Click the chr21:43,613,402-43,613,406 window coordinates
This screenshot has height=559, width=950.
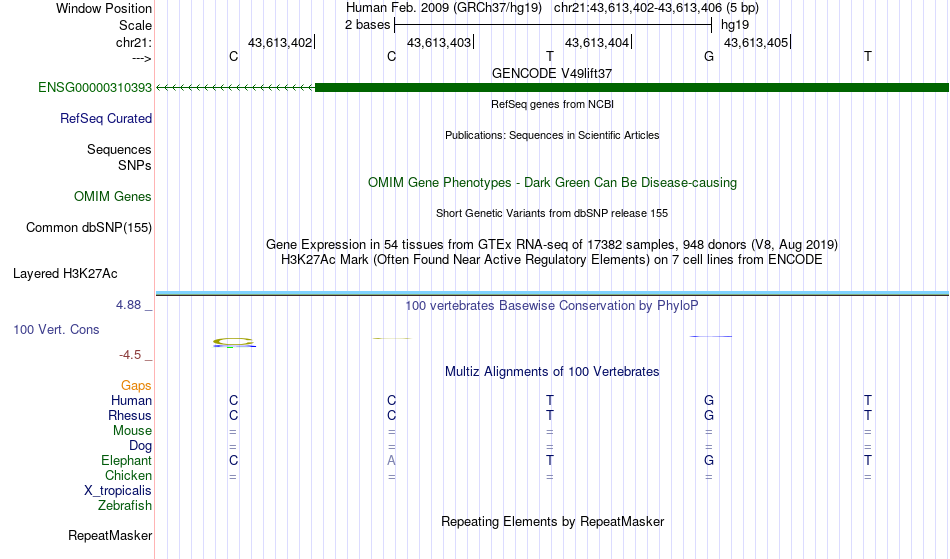(638, 8)
